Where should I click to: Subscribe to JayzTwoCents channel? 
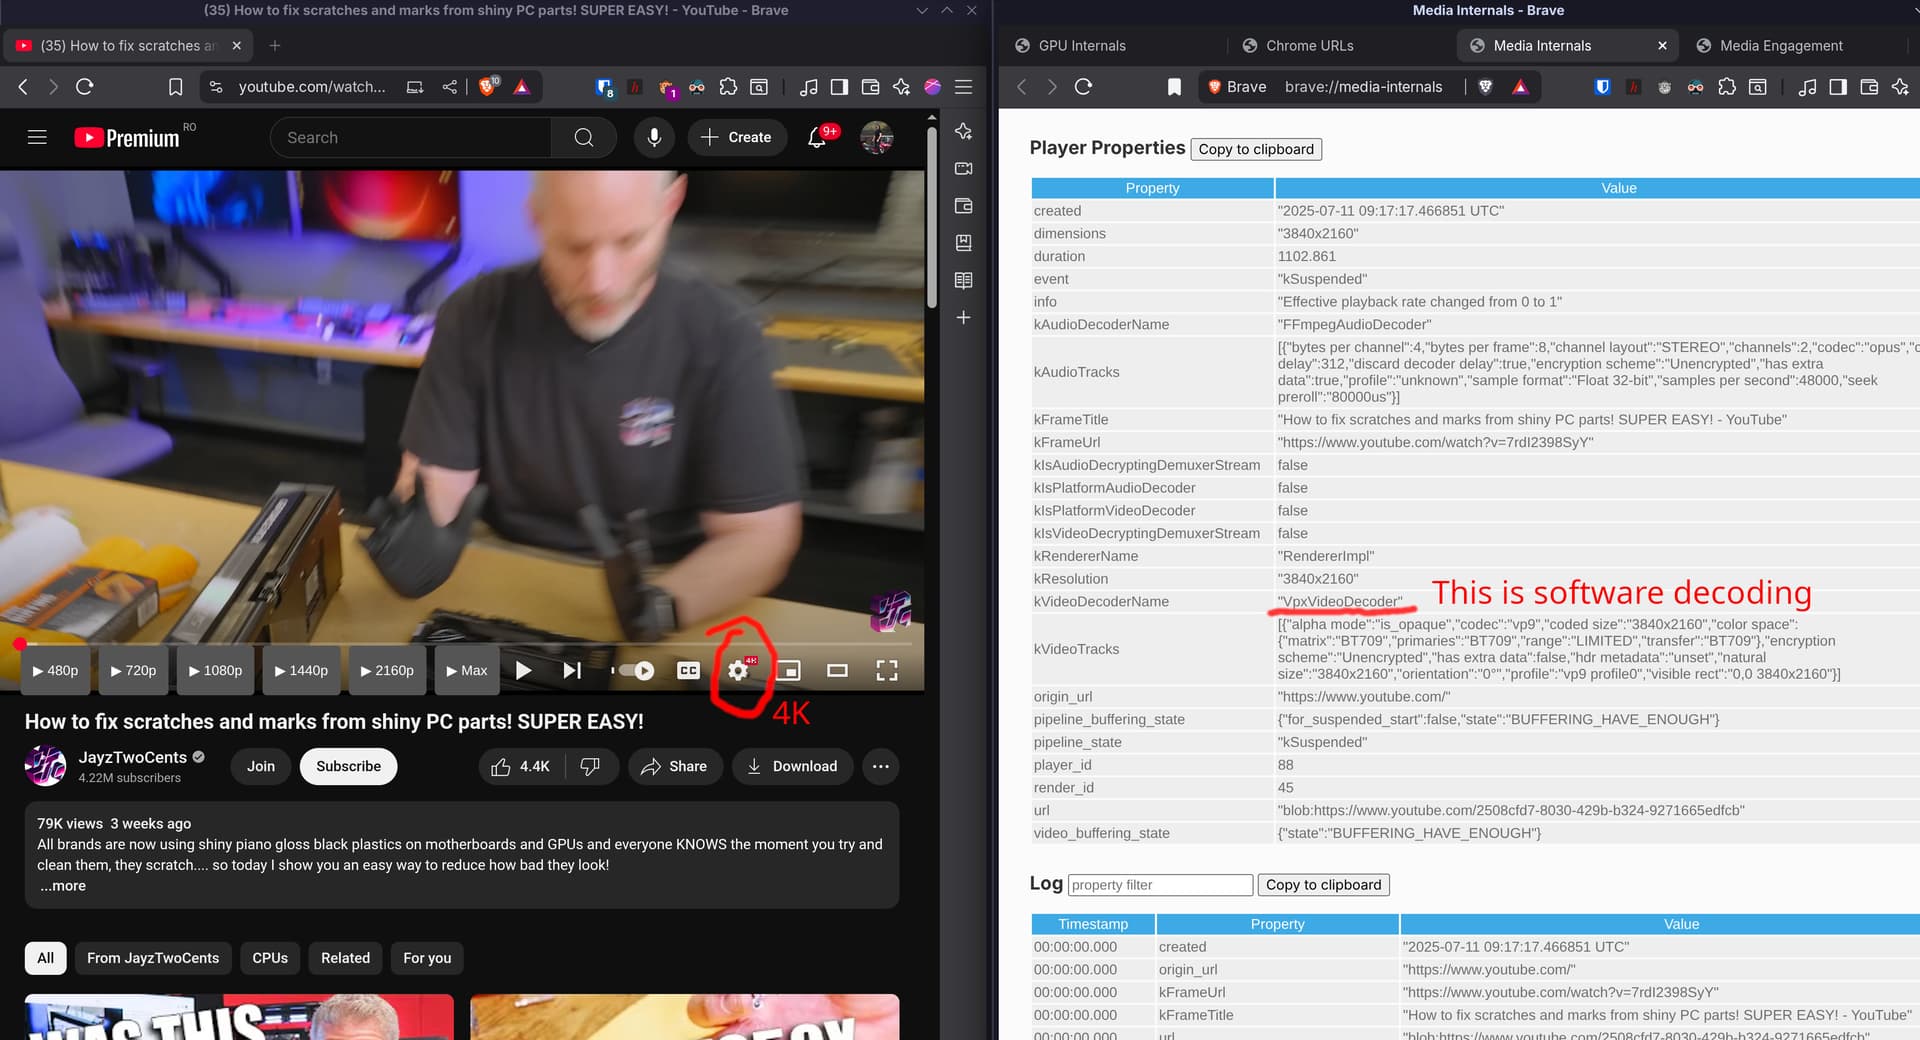pyautogui.click(x=348, y=766)
